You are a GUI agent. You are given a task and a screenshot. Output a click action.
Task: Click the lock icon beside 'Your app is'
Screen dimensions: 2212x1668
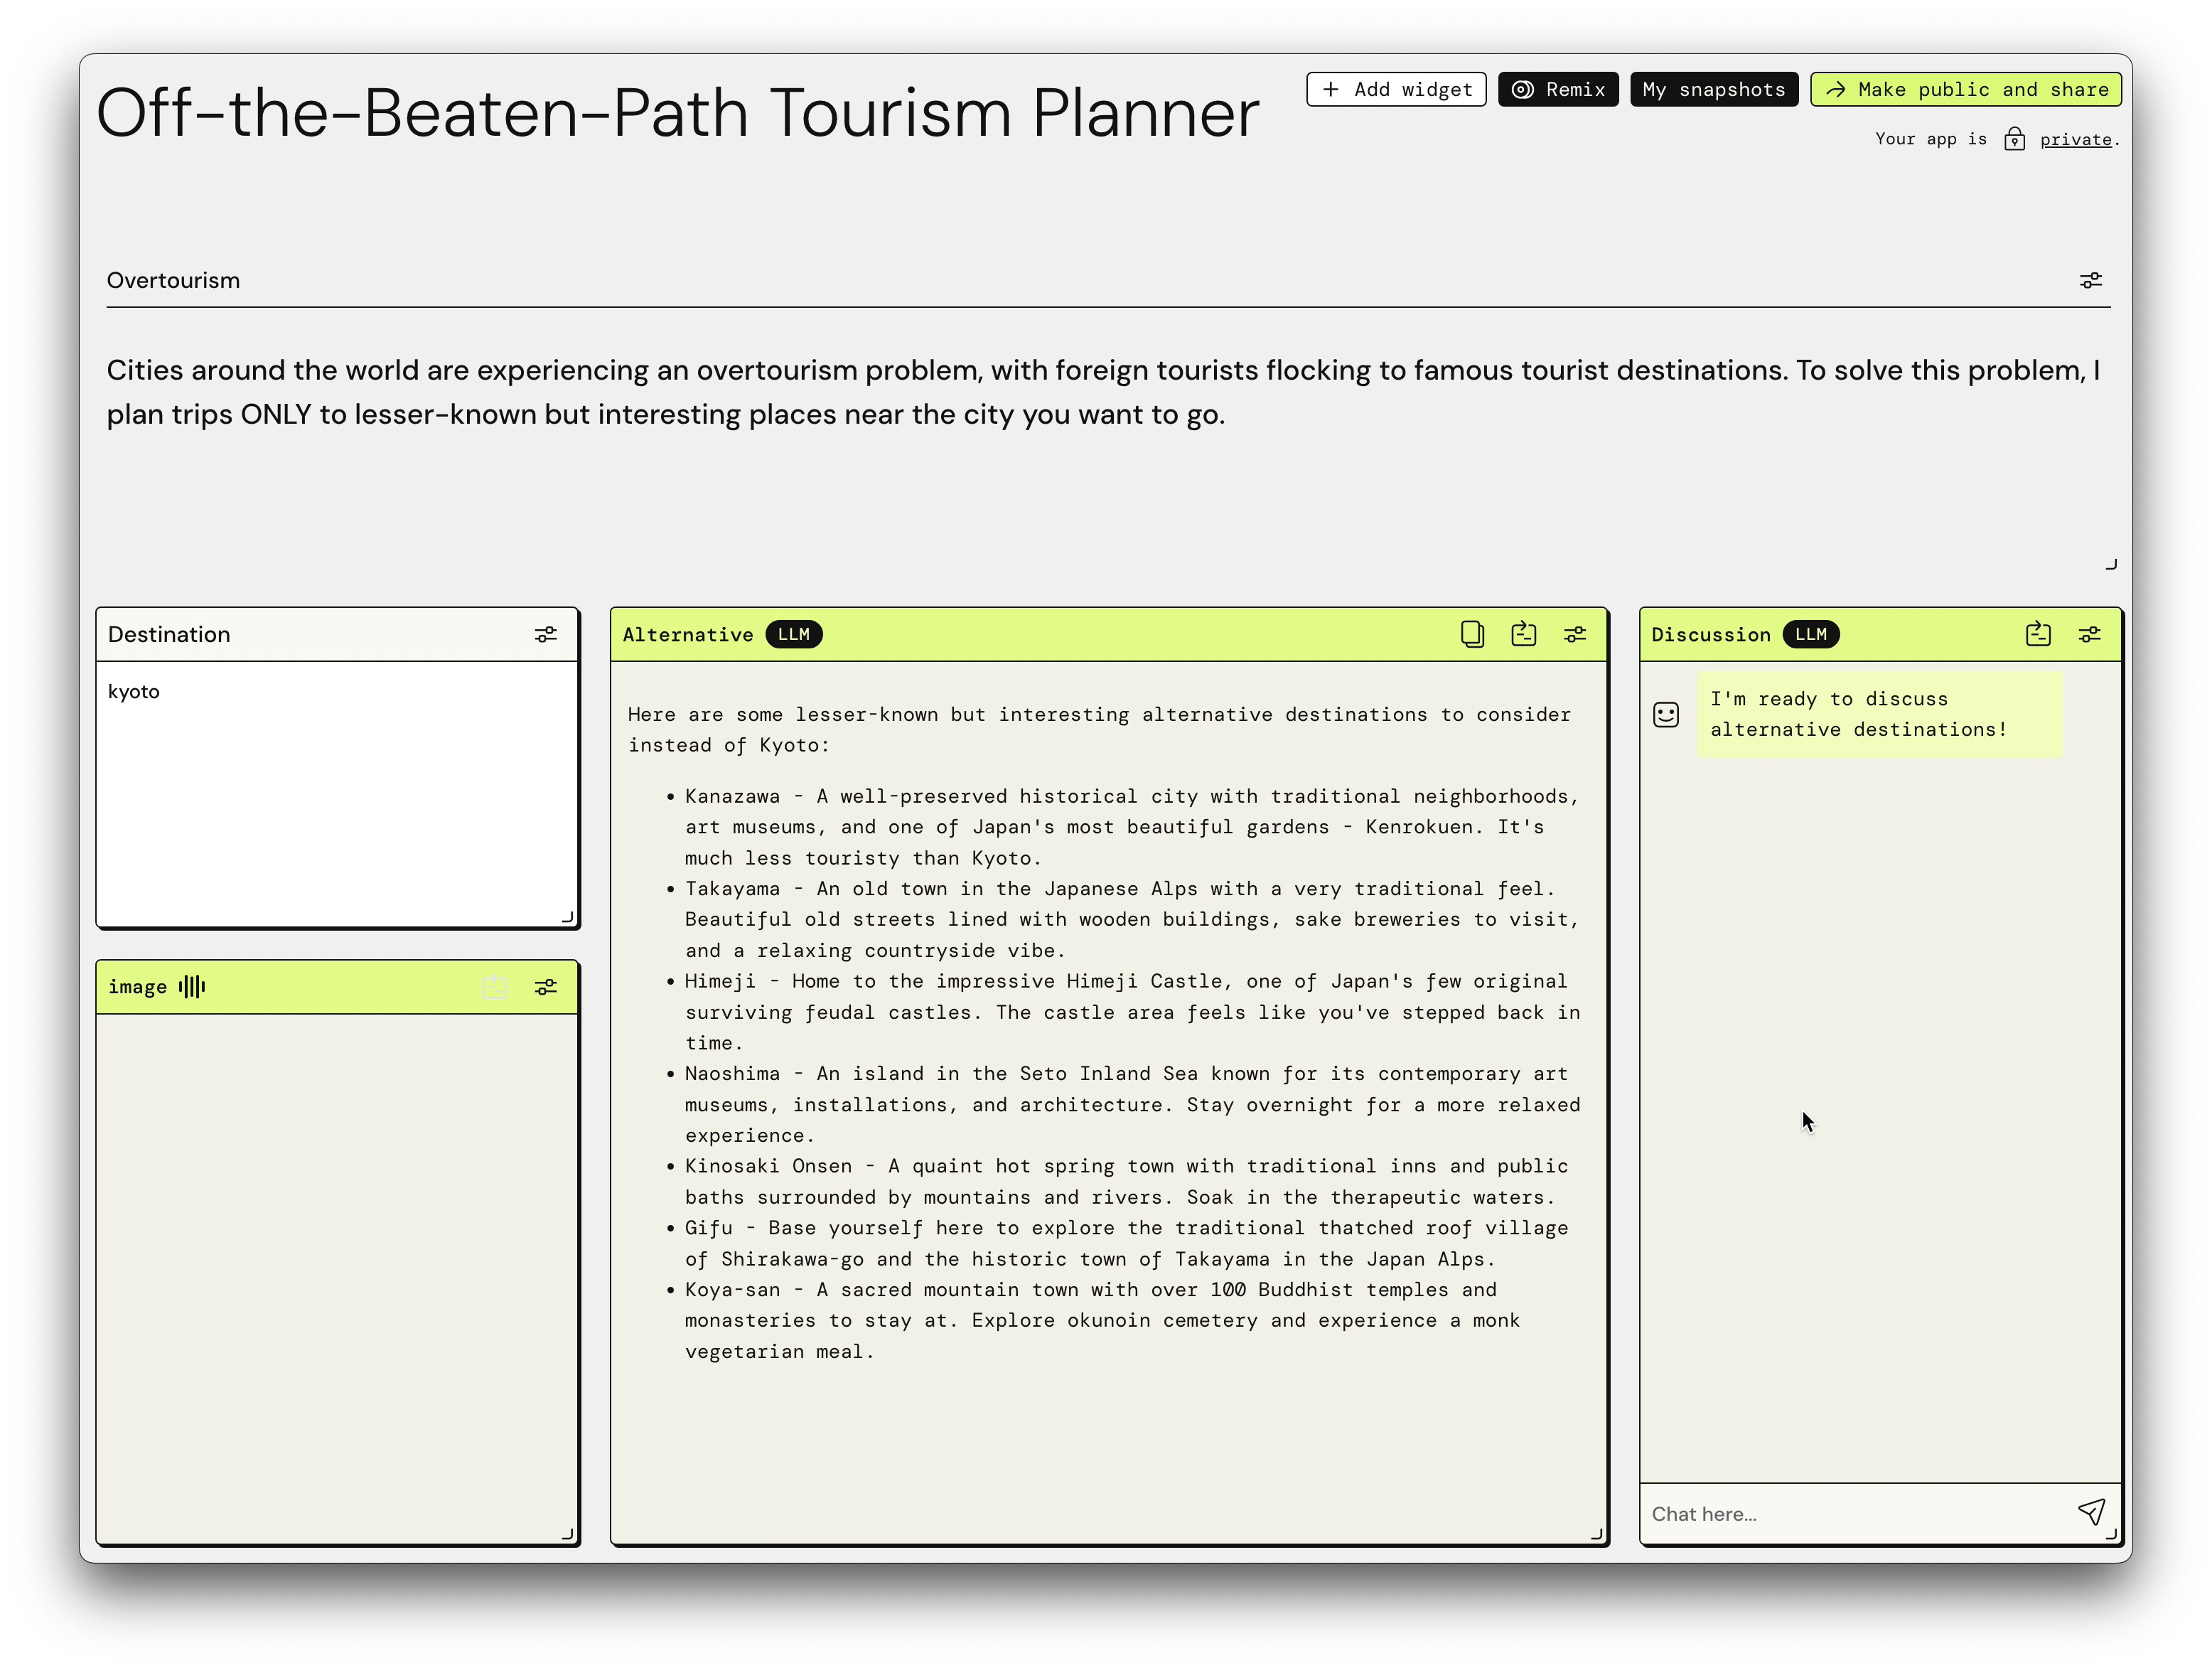click(2015, 139)
